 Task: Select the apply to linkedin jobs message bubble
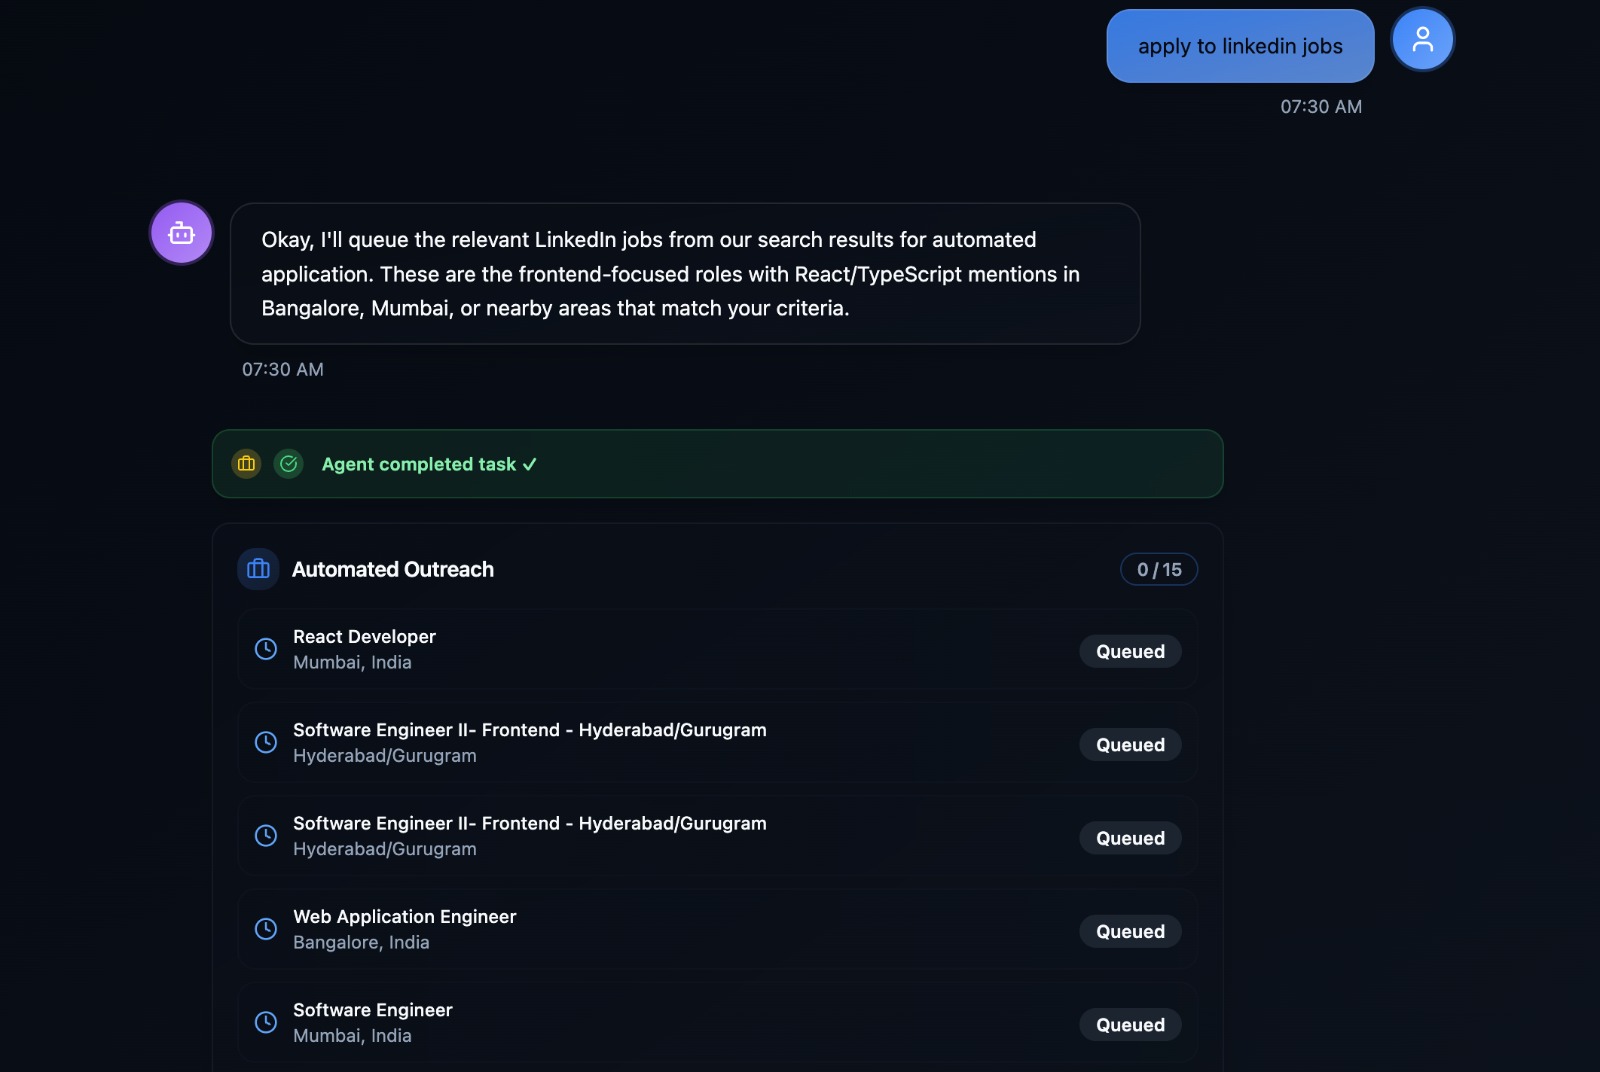[x=1239, y=45]
